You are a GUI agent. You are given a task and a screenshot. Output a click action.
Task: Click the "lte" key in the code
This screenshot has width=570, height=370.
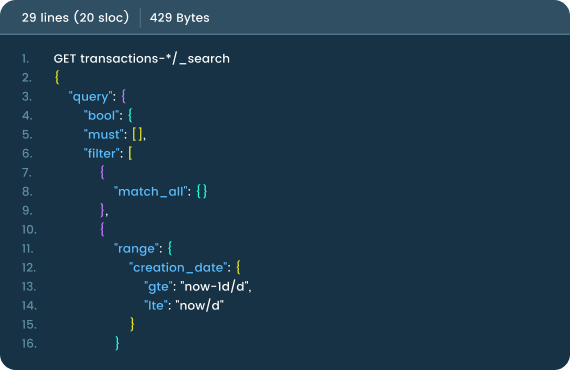click(x=156, y=306)
